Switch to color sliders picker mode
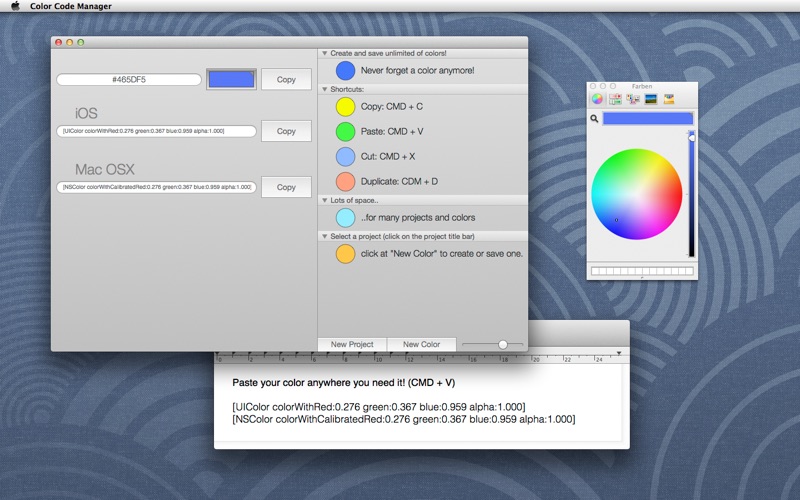 615,100
